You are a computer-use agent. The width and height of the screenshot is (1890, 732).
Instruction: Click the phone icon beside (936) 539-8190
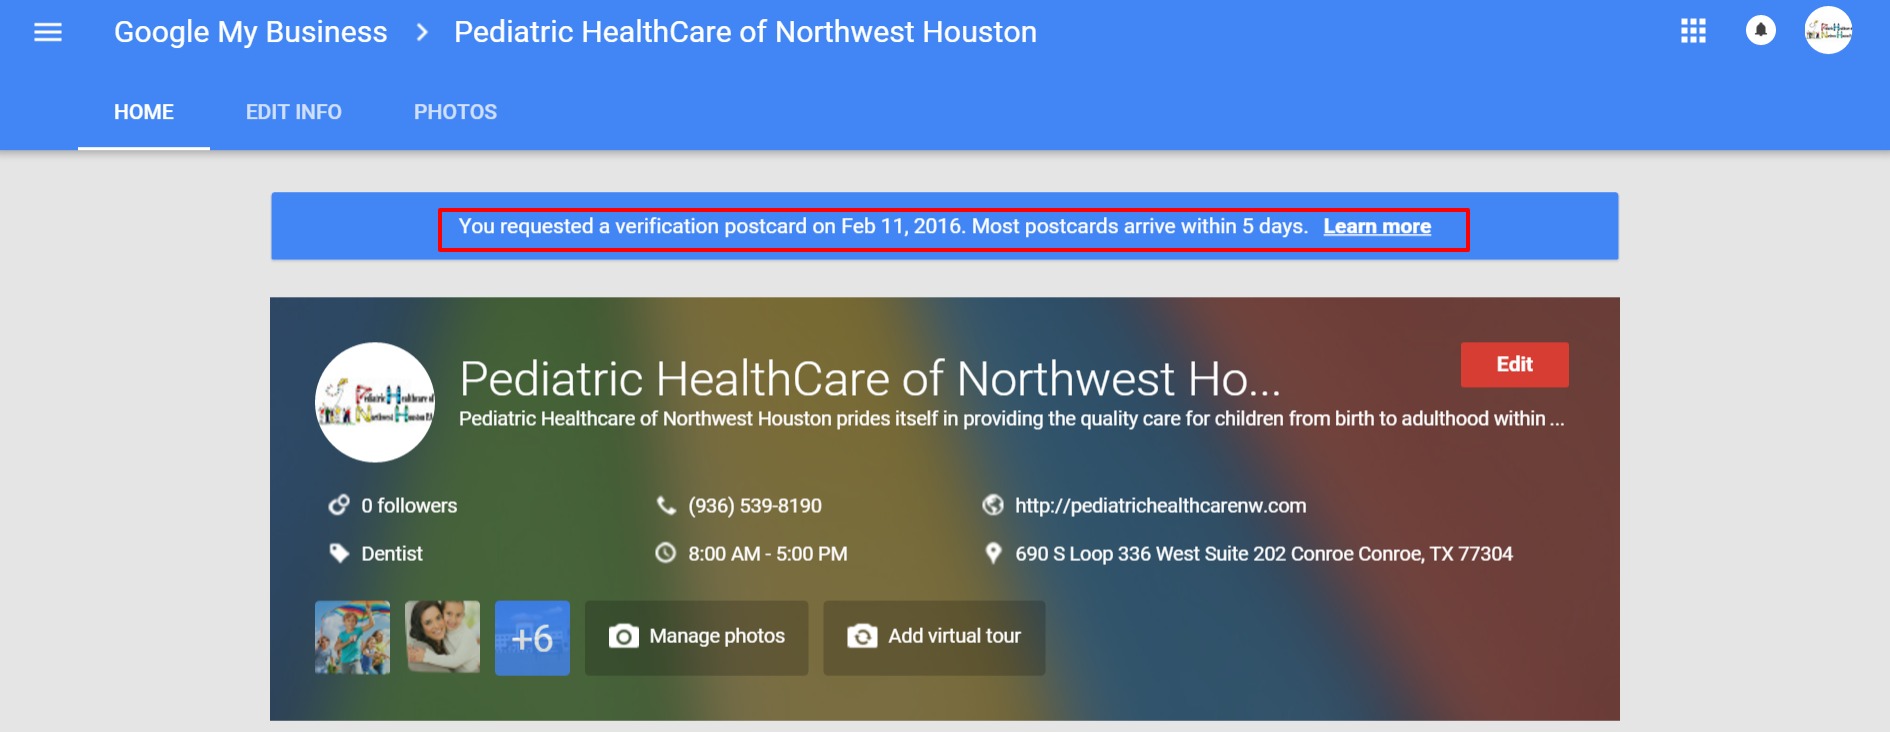tap(666, 506)
